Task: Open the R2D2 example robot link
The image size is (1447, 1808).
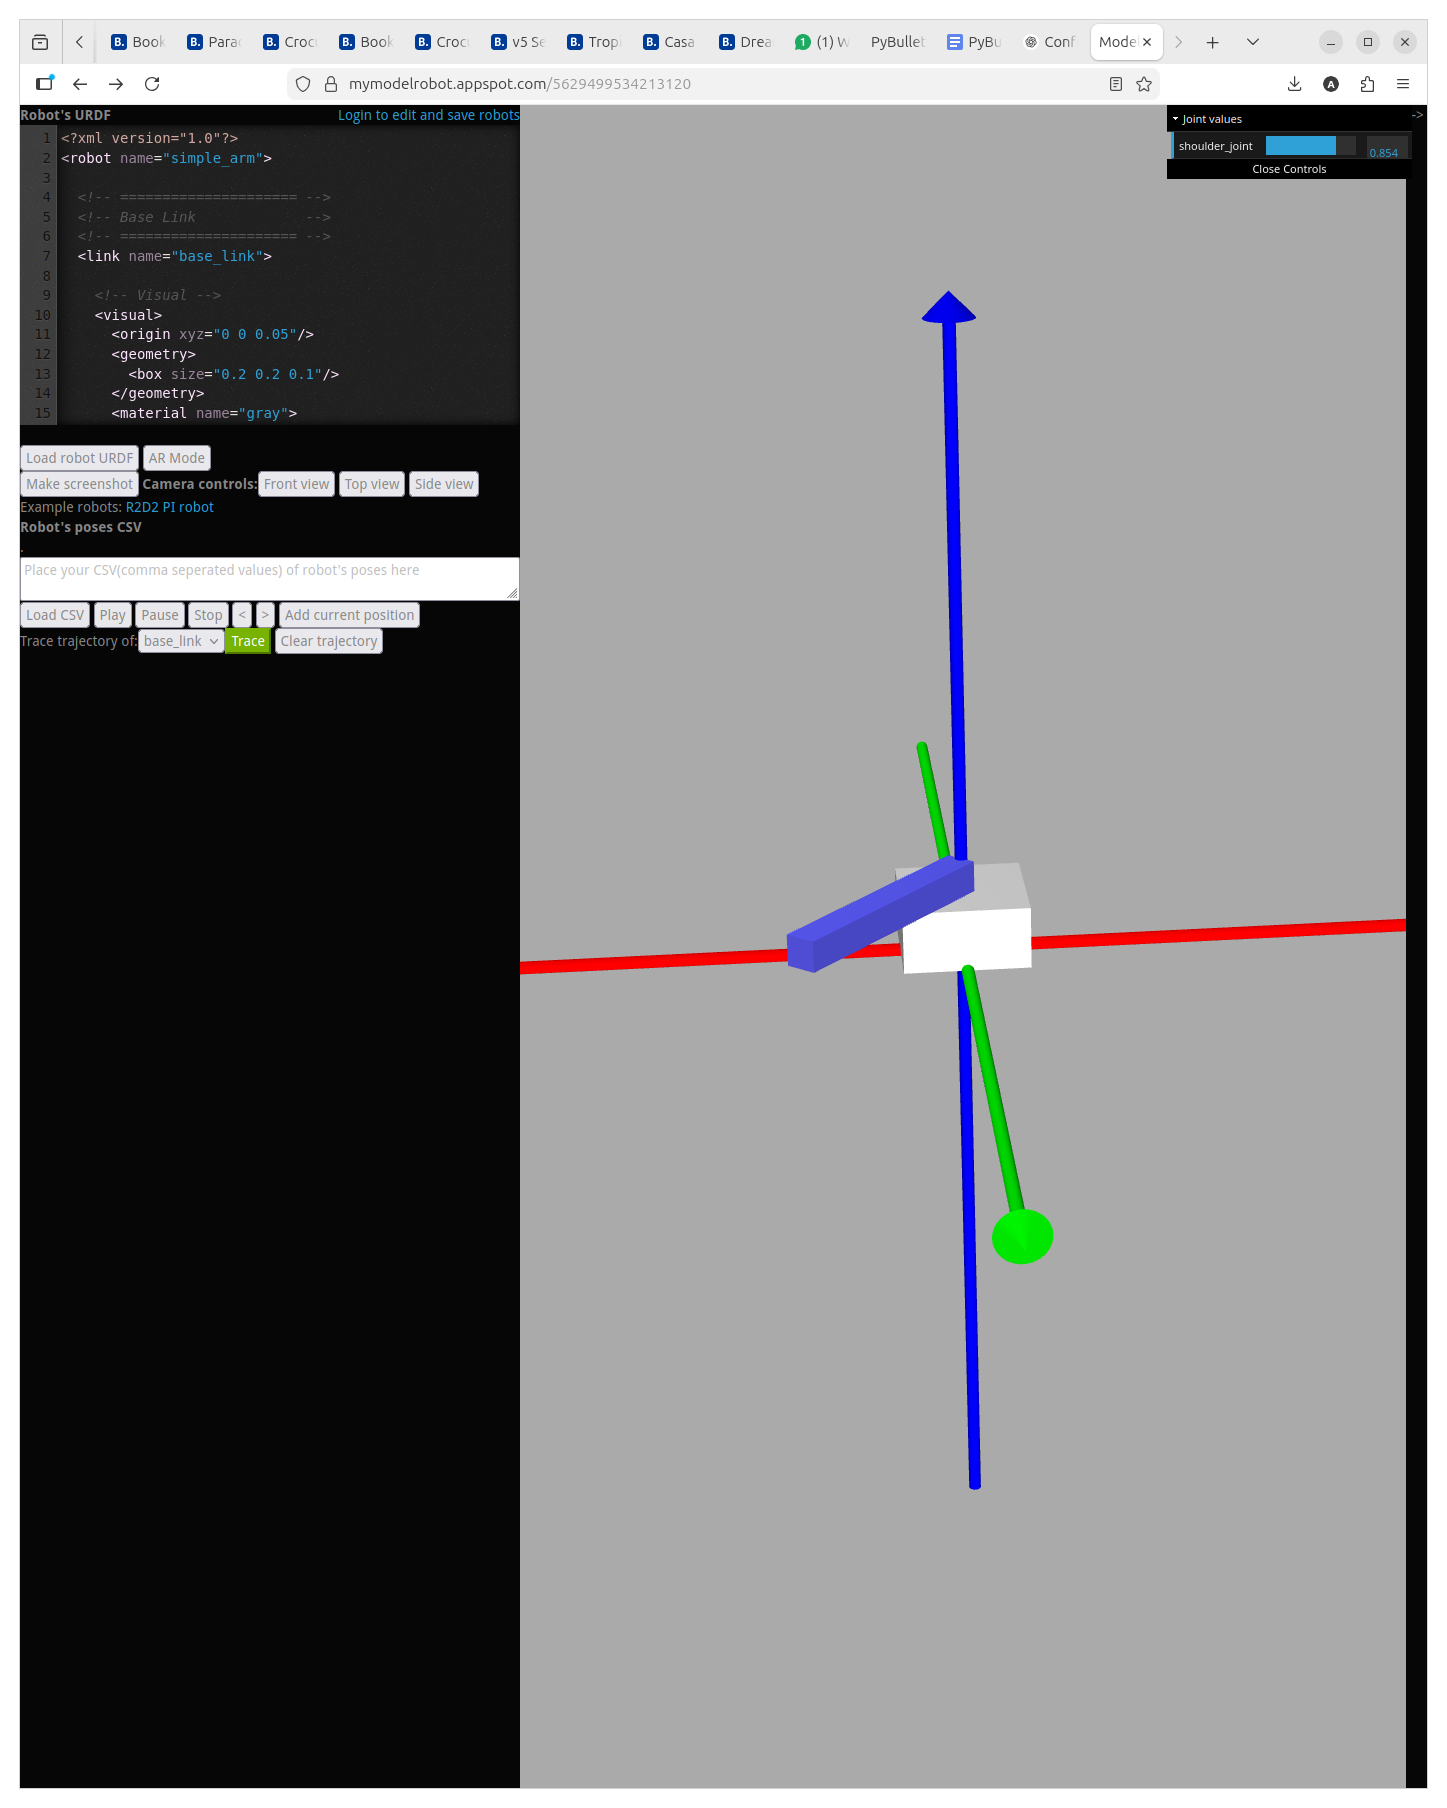Action: pos(142,507)
